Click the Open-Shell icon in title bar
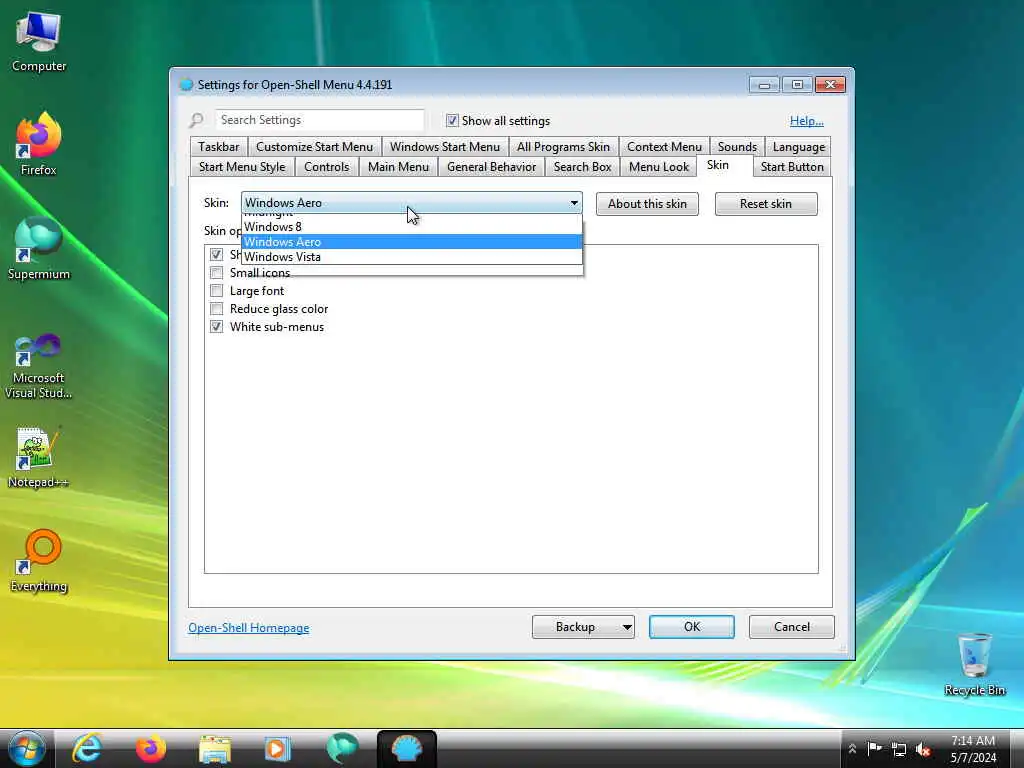Viewport: 1024px width, 768px height. pos(186,84)
